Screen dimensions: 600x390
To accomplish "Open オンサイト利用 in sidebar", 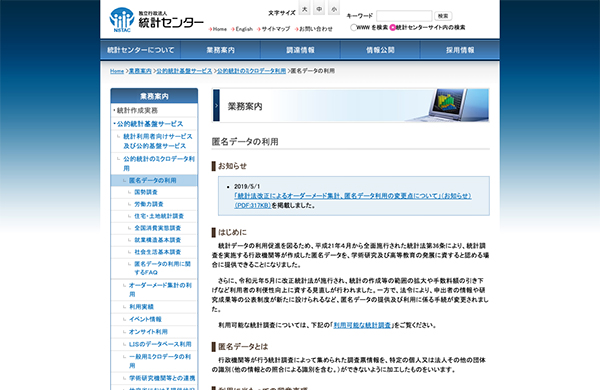I will tap(148, 332).
